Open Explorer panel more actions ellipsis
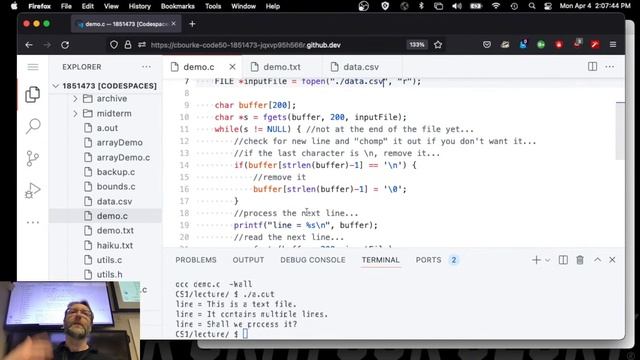 pyautogui.click(x=146, y=67)
